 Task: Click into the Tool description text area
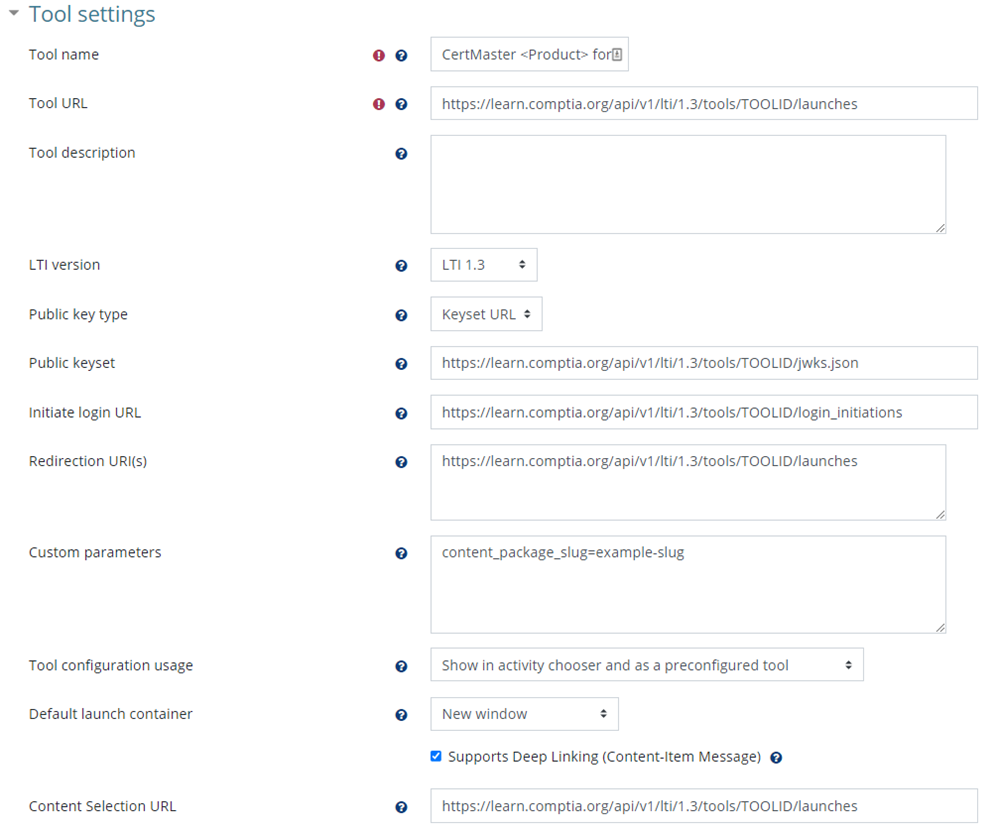pos(688,185)
